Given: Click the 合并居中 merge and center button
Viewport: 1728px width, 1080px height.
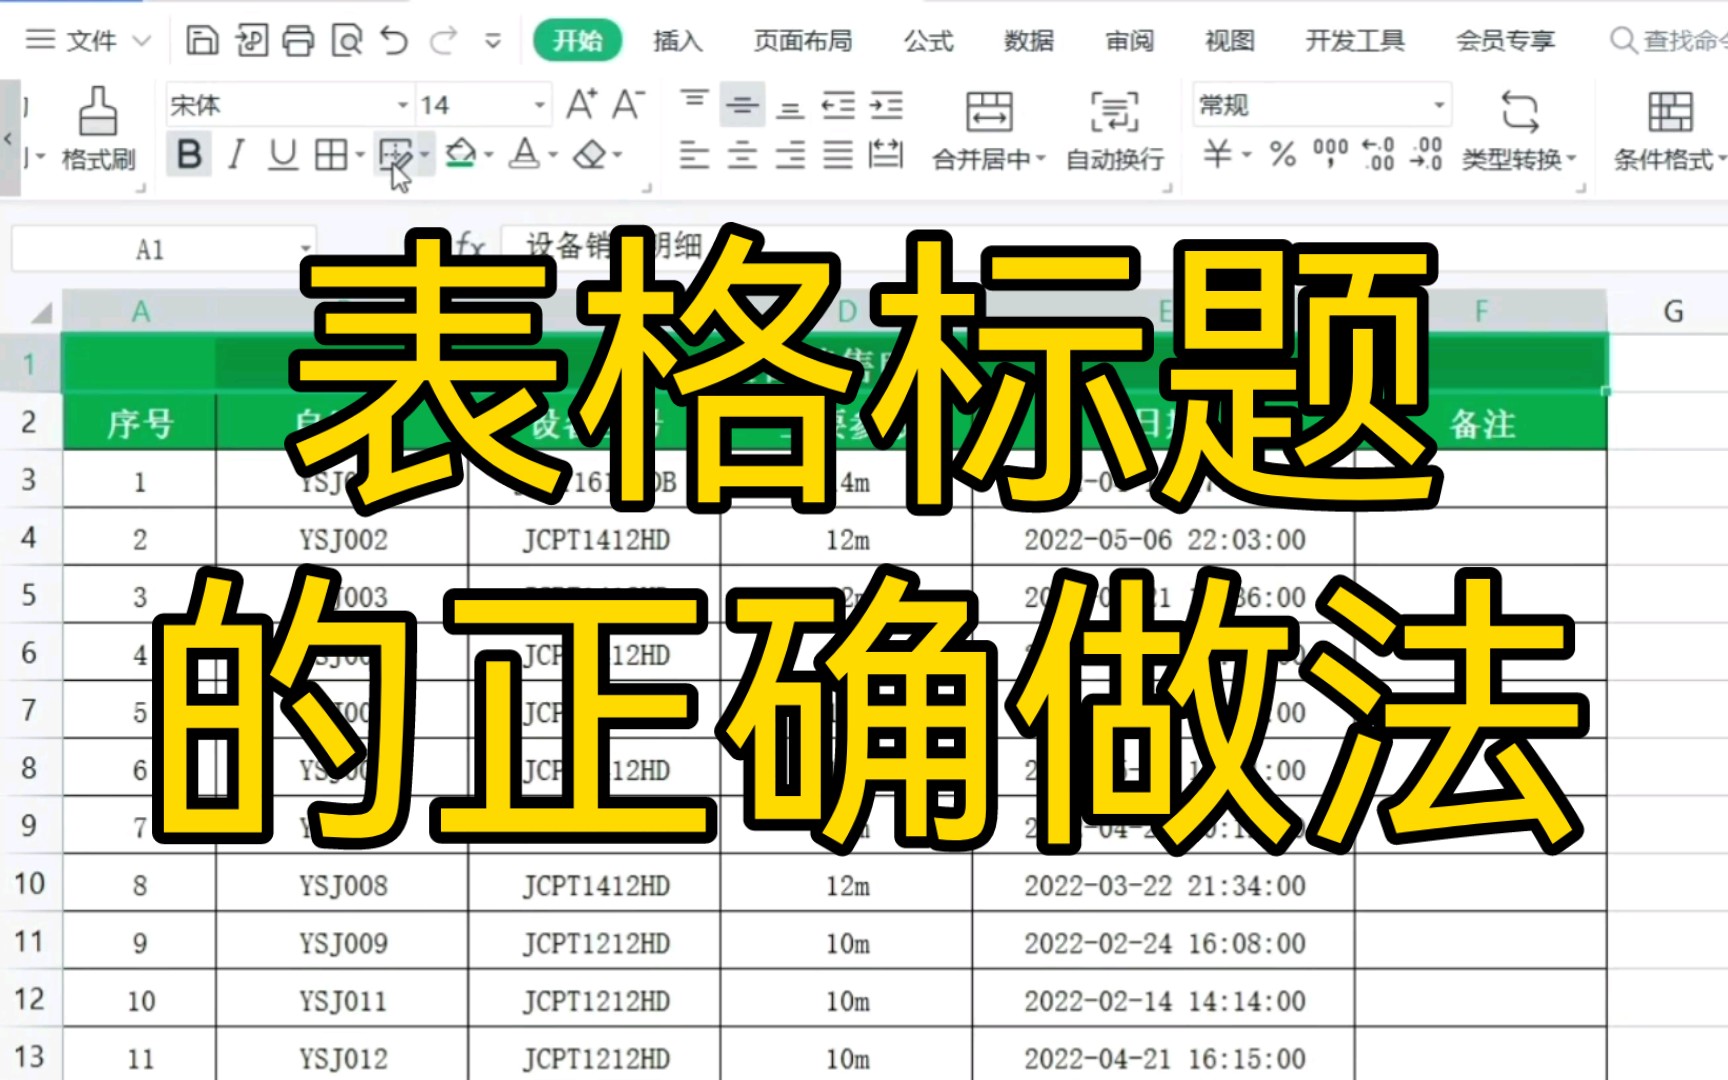Looking at the screenshot, I should pyautogui.click(x=989, y=130).
